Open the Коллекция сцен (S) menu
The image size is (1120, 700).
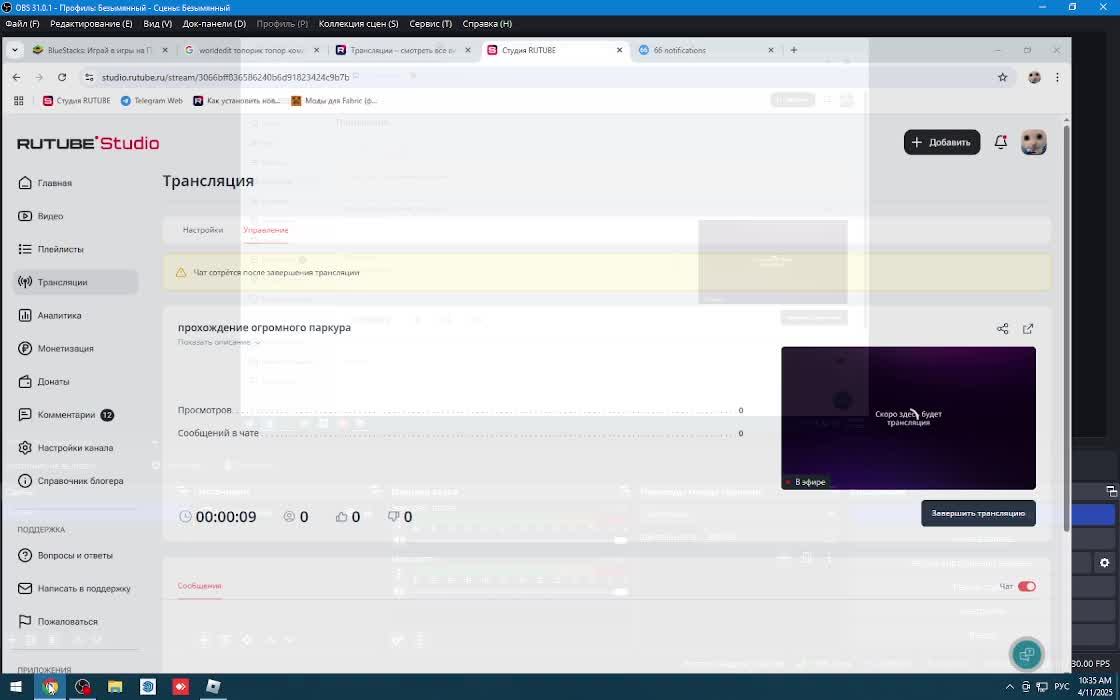359,24
